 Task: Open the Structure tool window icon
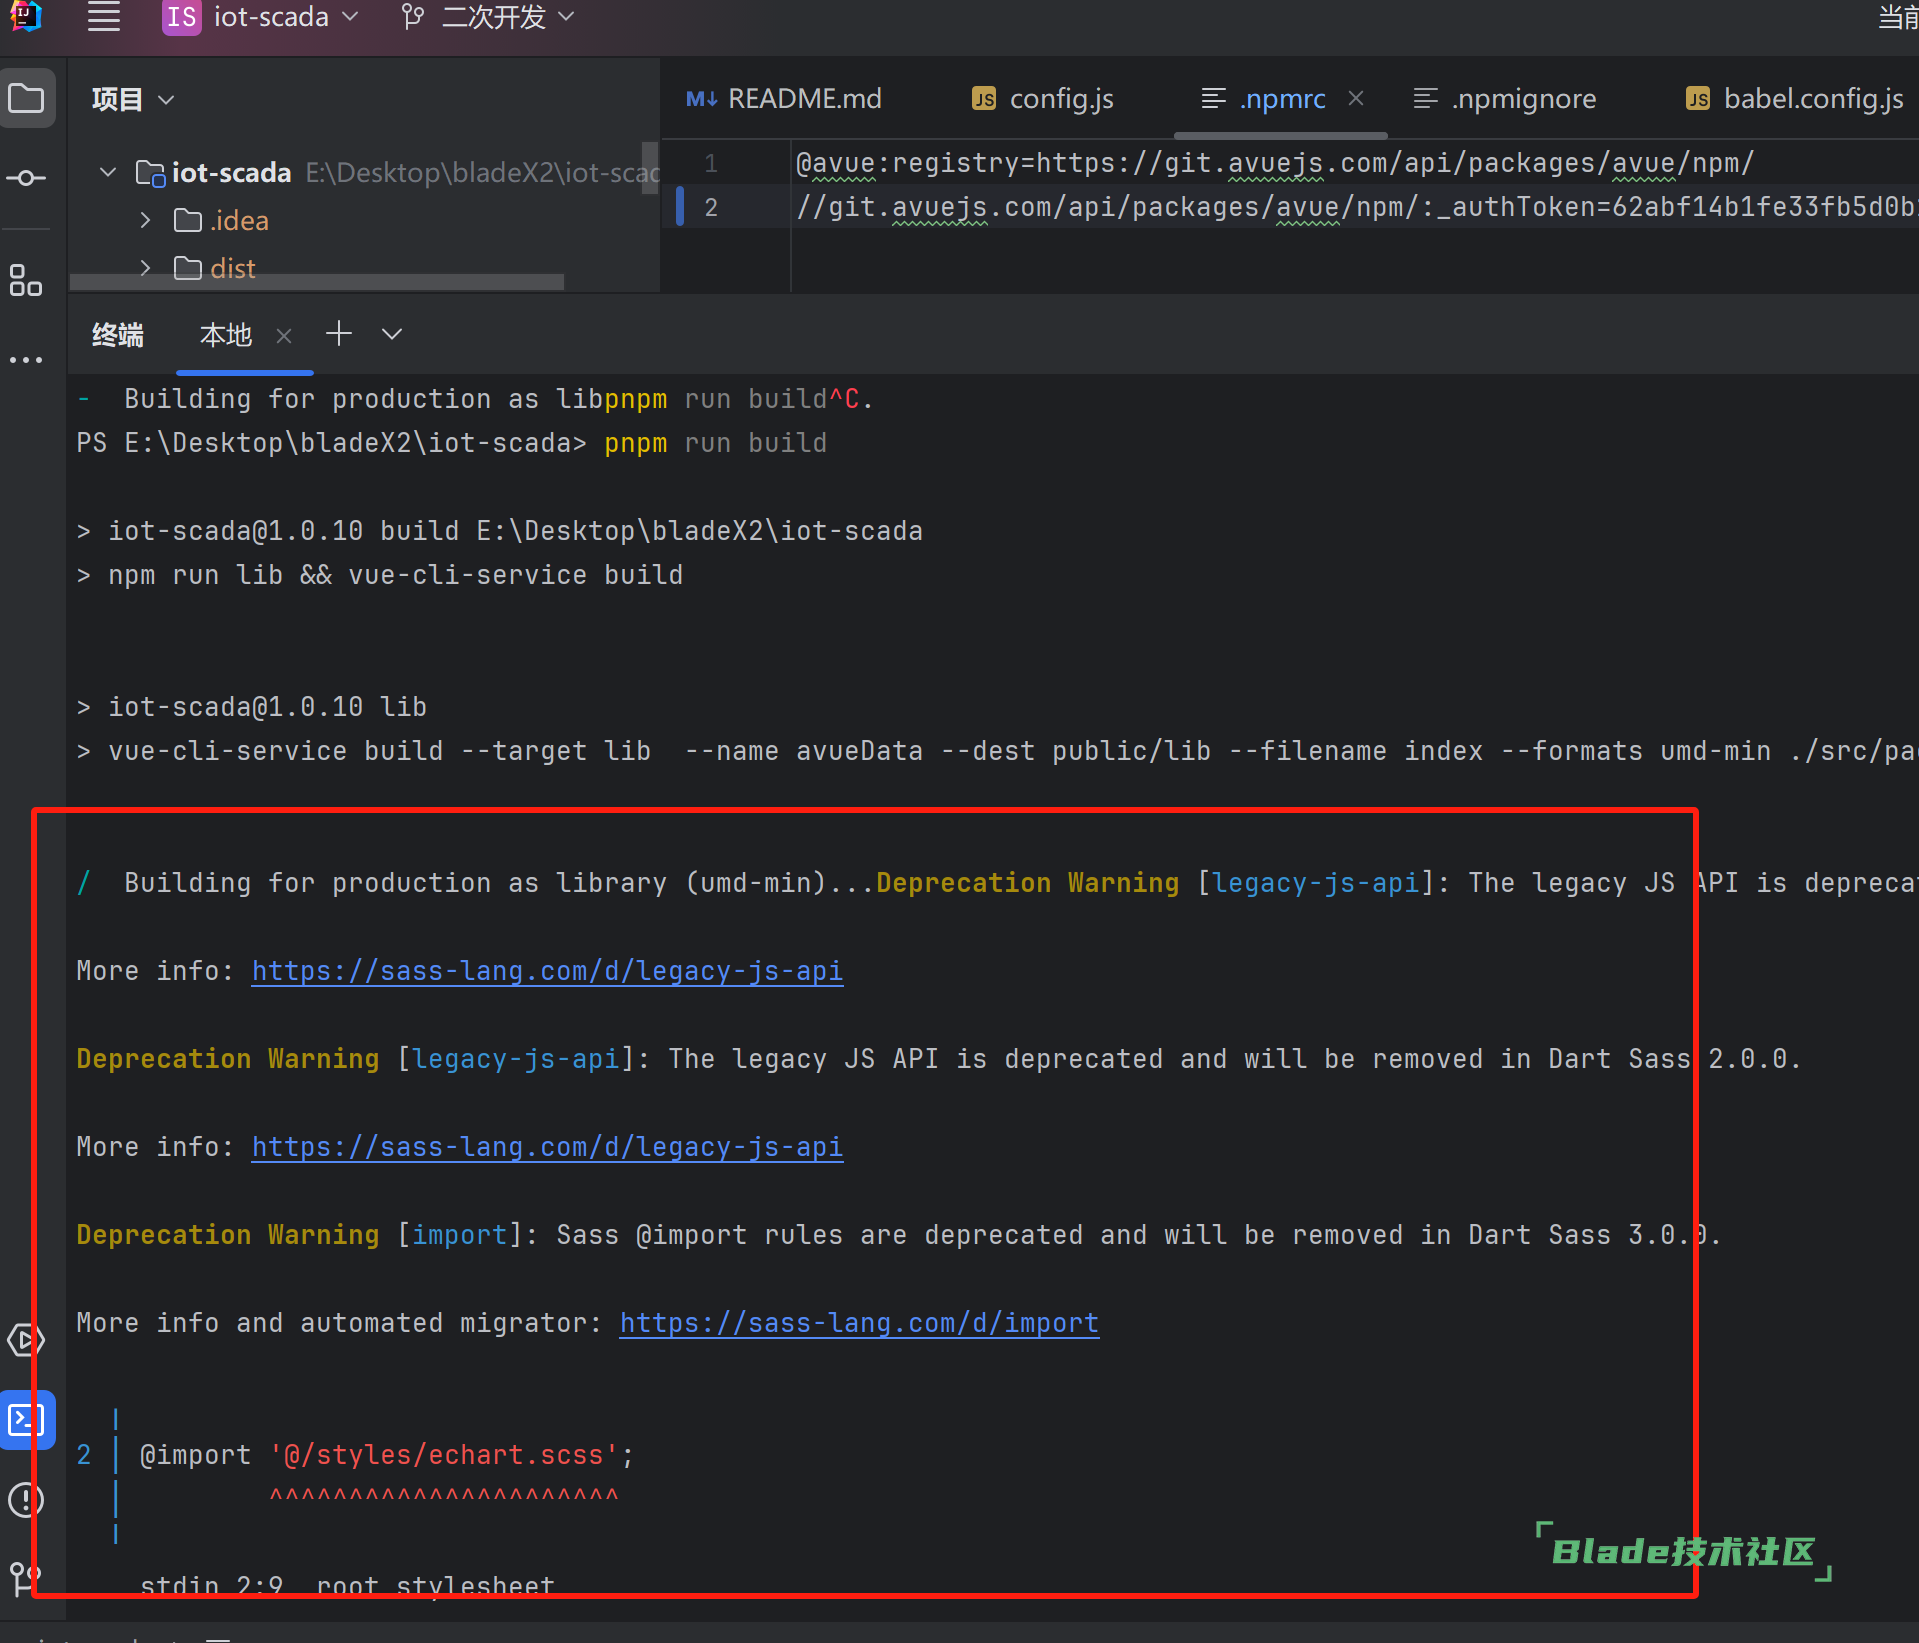[x=27, y=280]
